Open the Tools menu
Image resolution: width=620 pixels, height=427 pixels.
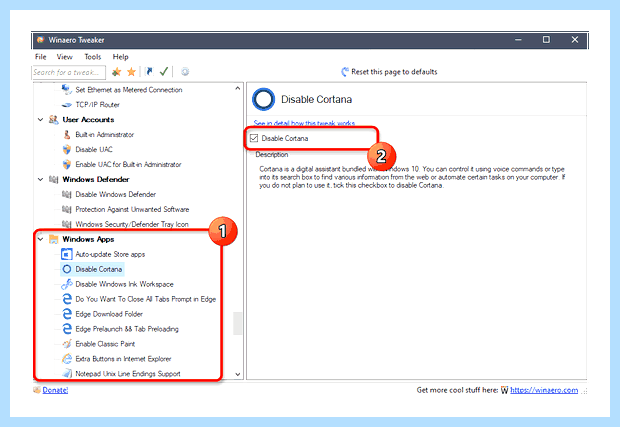[x=93, y=57]
